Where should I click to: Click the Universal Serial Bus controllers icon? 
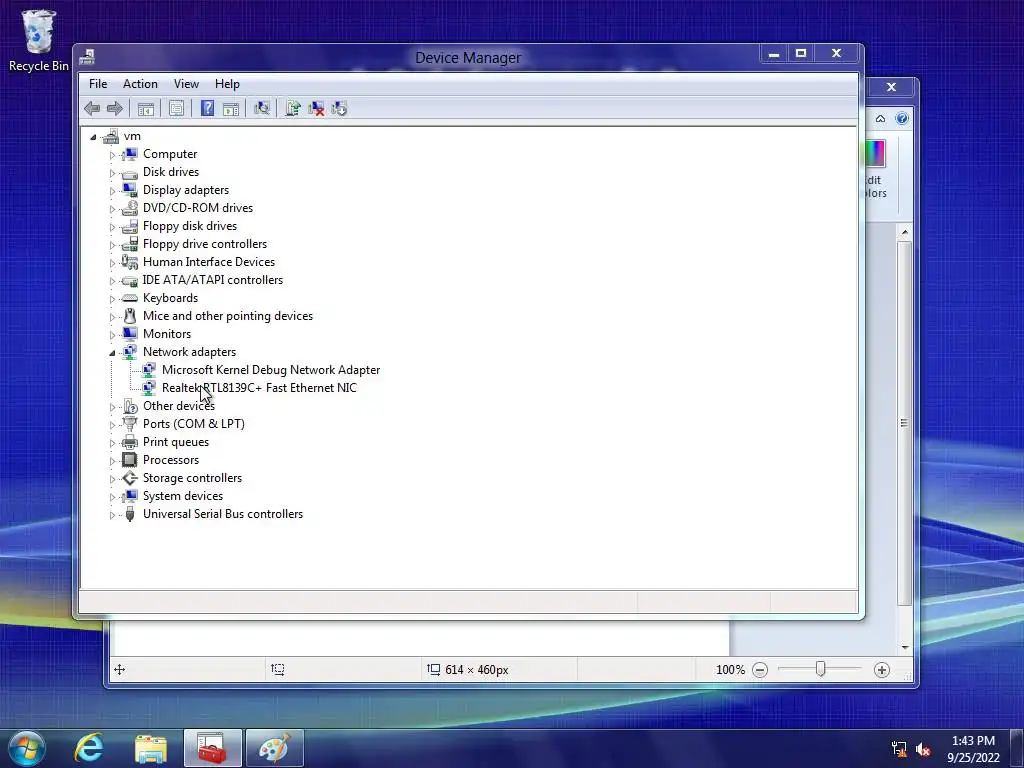pos(130,514)
